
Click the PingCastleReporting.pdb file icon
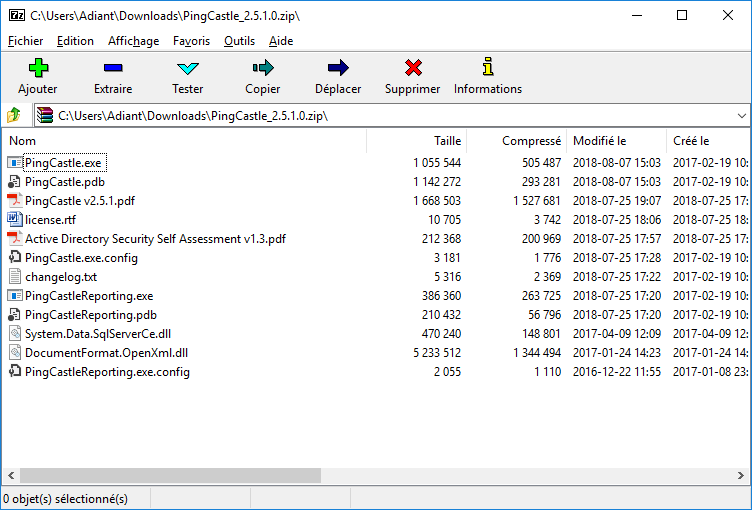pos(14,315)
